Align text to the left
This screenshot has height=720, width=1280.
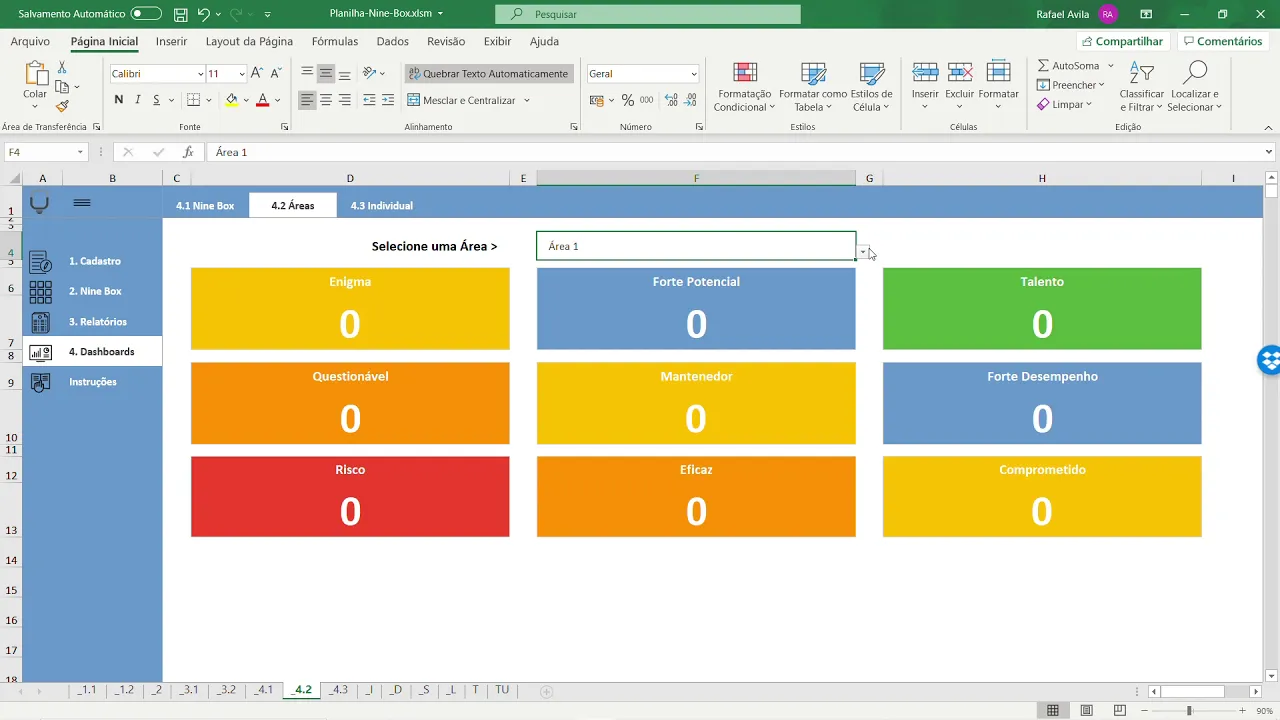click(x=307, y=100)
